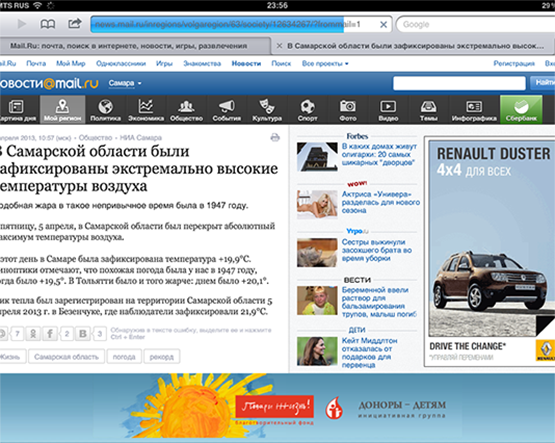The width and height of the screenshot is (555, 443).
Task: Tap the Safari share arrow icon
Action: point(75,24)
